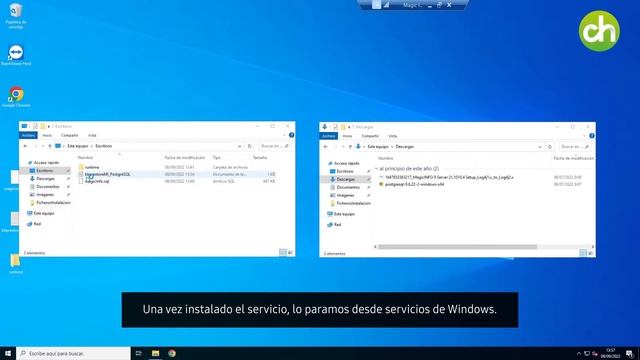Screen dimensions: 640x360
Task: Open the notification center icon
Action: [x=630, y=353]
